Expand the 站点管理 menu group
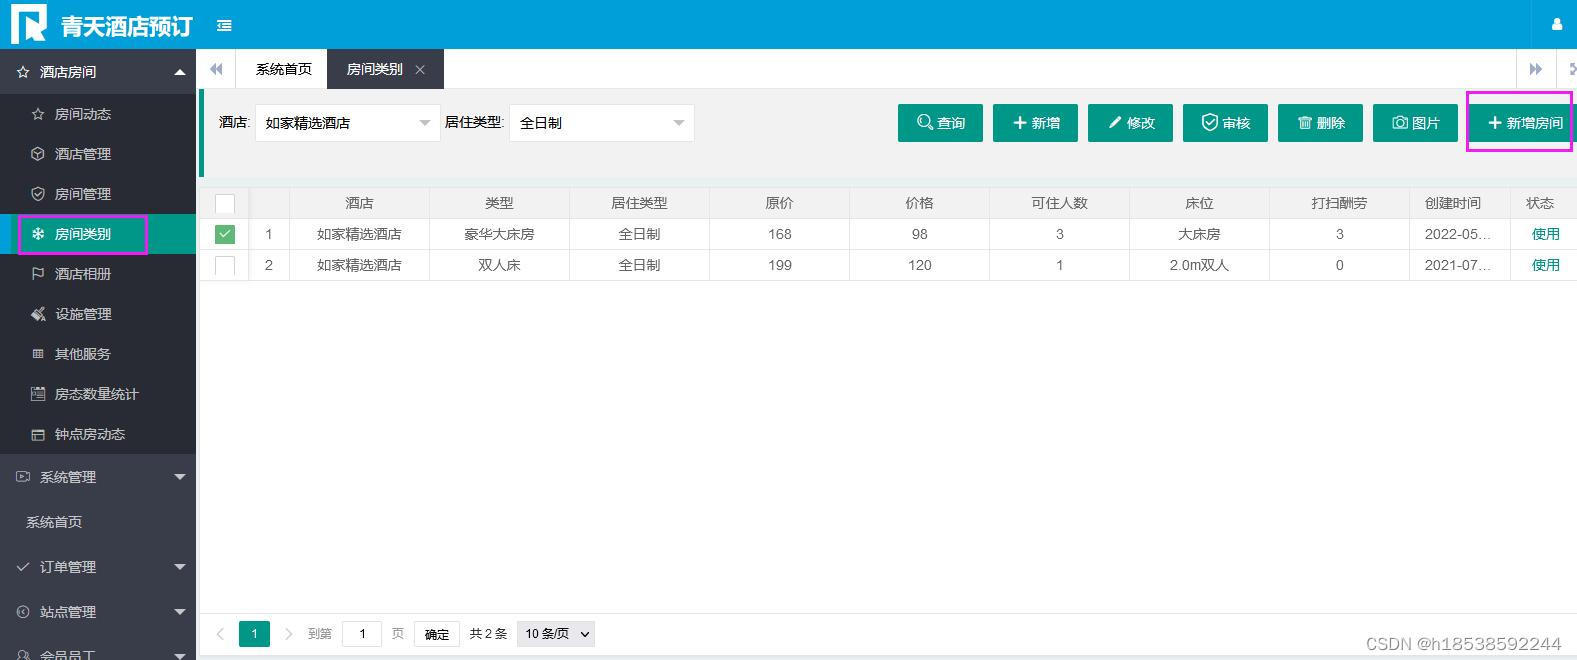 [x=98, y=612]
